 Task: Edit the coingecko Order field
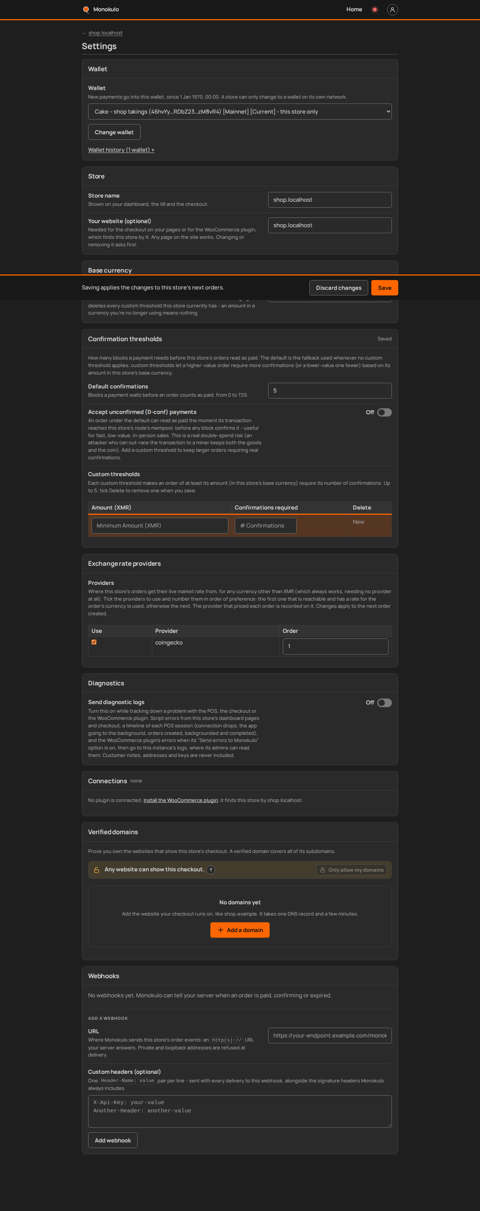click(x=336, y=647)
